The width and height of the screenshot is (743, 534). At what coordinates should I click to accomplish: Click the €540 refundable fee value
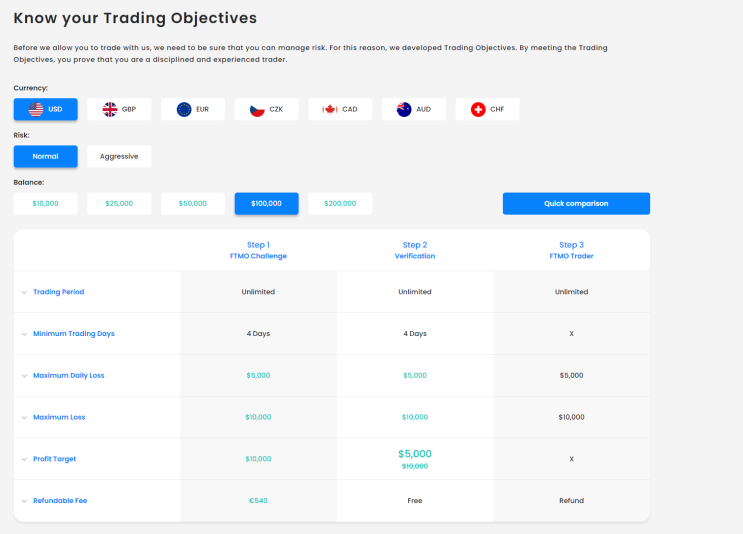pyautogui.click(x=258, y=500)
